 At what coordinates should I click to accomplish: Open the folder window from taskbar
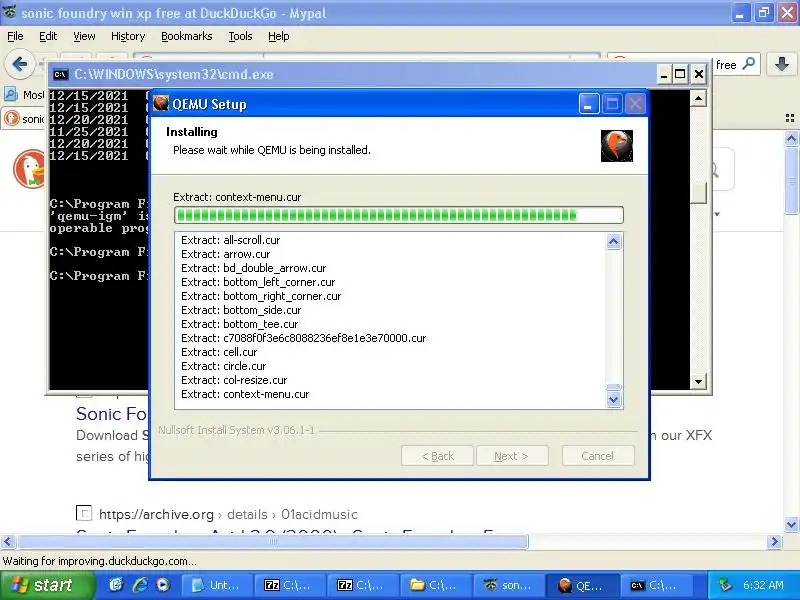tap(436, 585)
